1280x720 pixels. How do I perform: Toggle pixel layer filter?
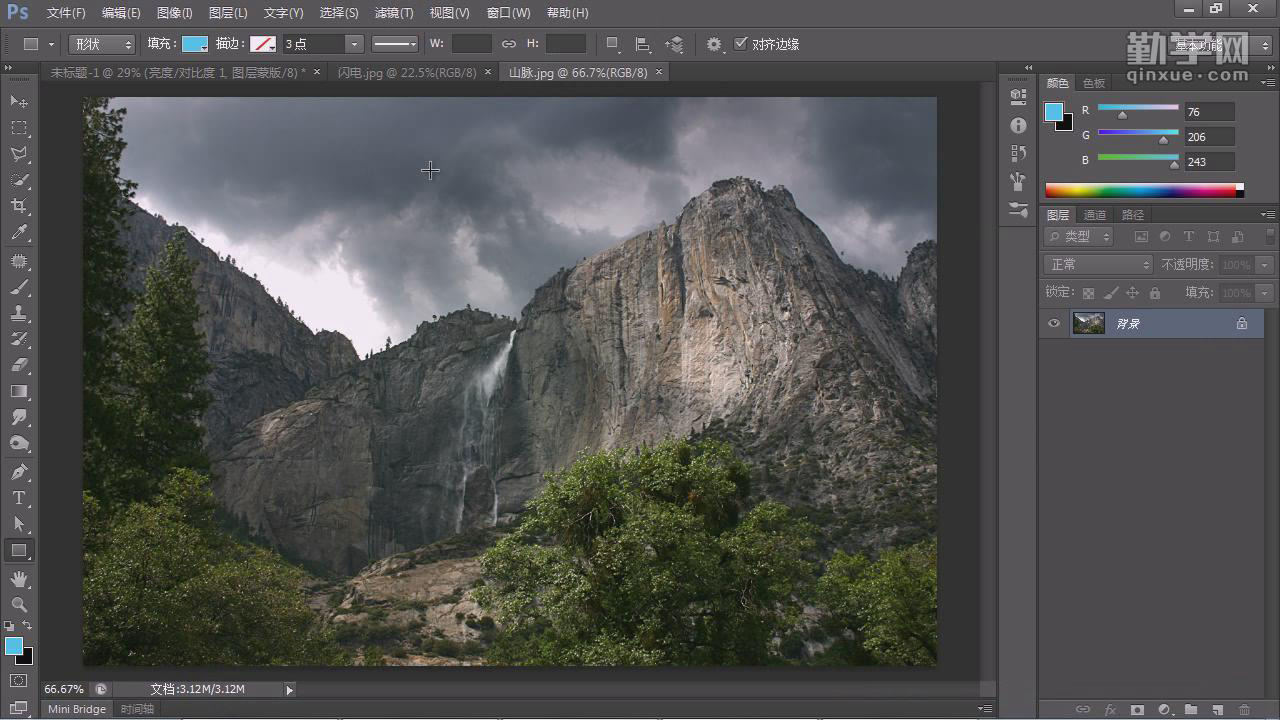(1140, 237)
